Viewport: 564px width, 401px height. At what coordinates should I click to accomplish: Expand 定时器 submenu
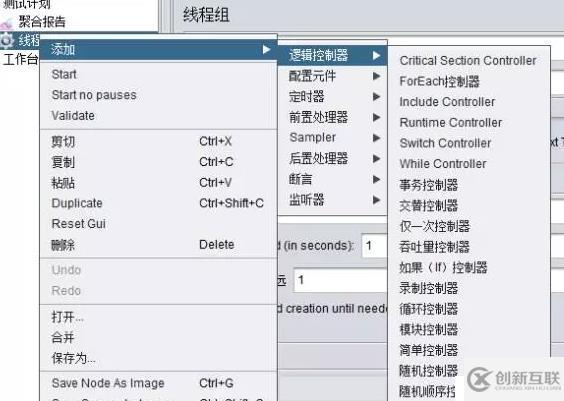tap(333, 96)
